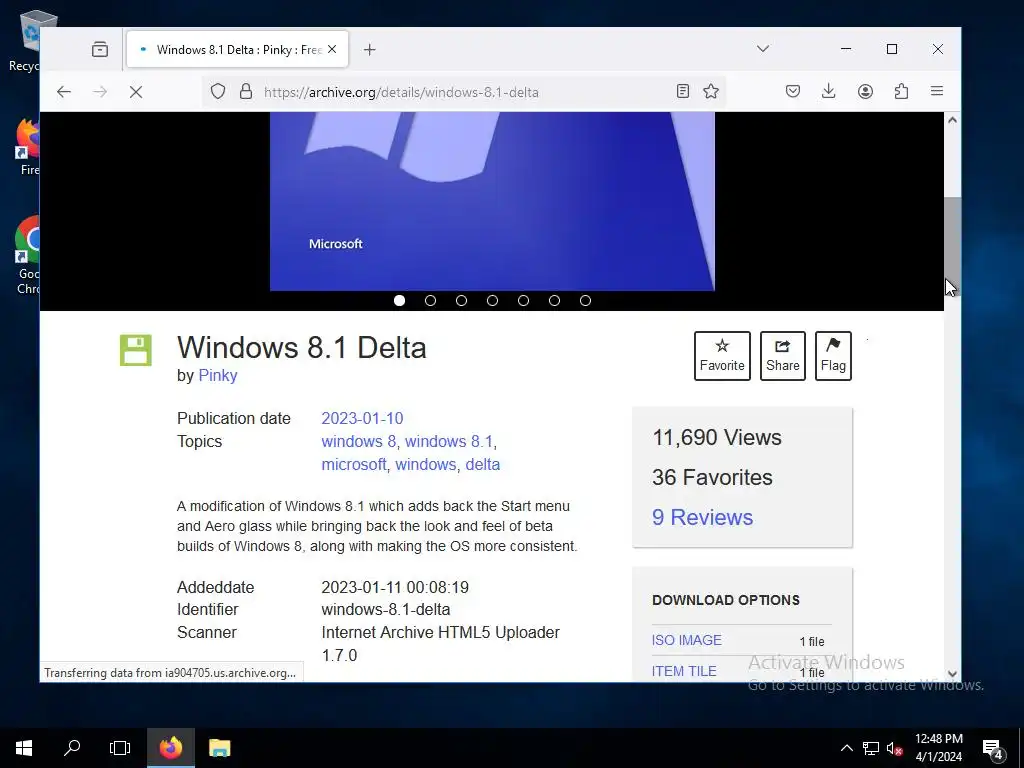Bookmark this page with star icon
Screen dimensions: 1024x768
click(711, 91)
